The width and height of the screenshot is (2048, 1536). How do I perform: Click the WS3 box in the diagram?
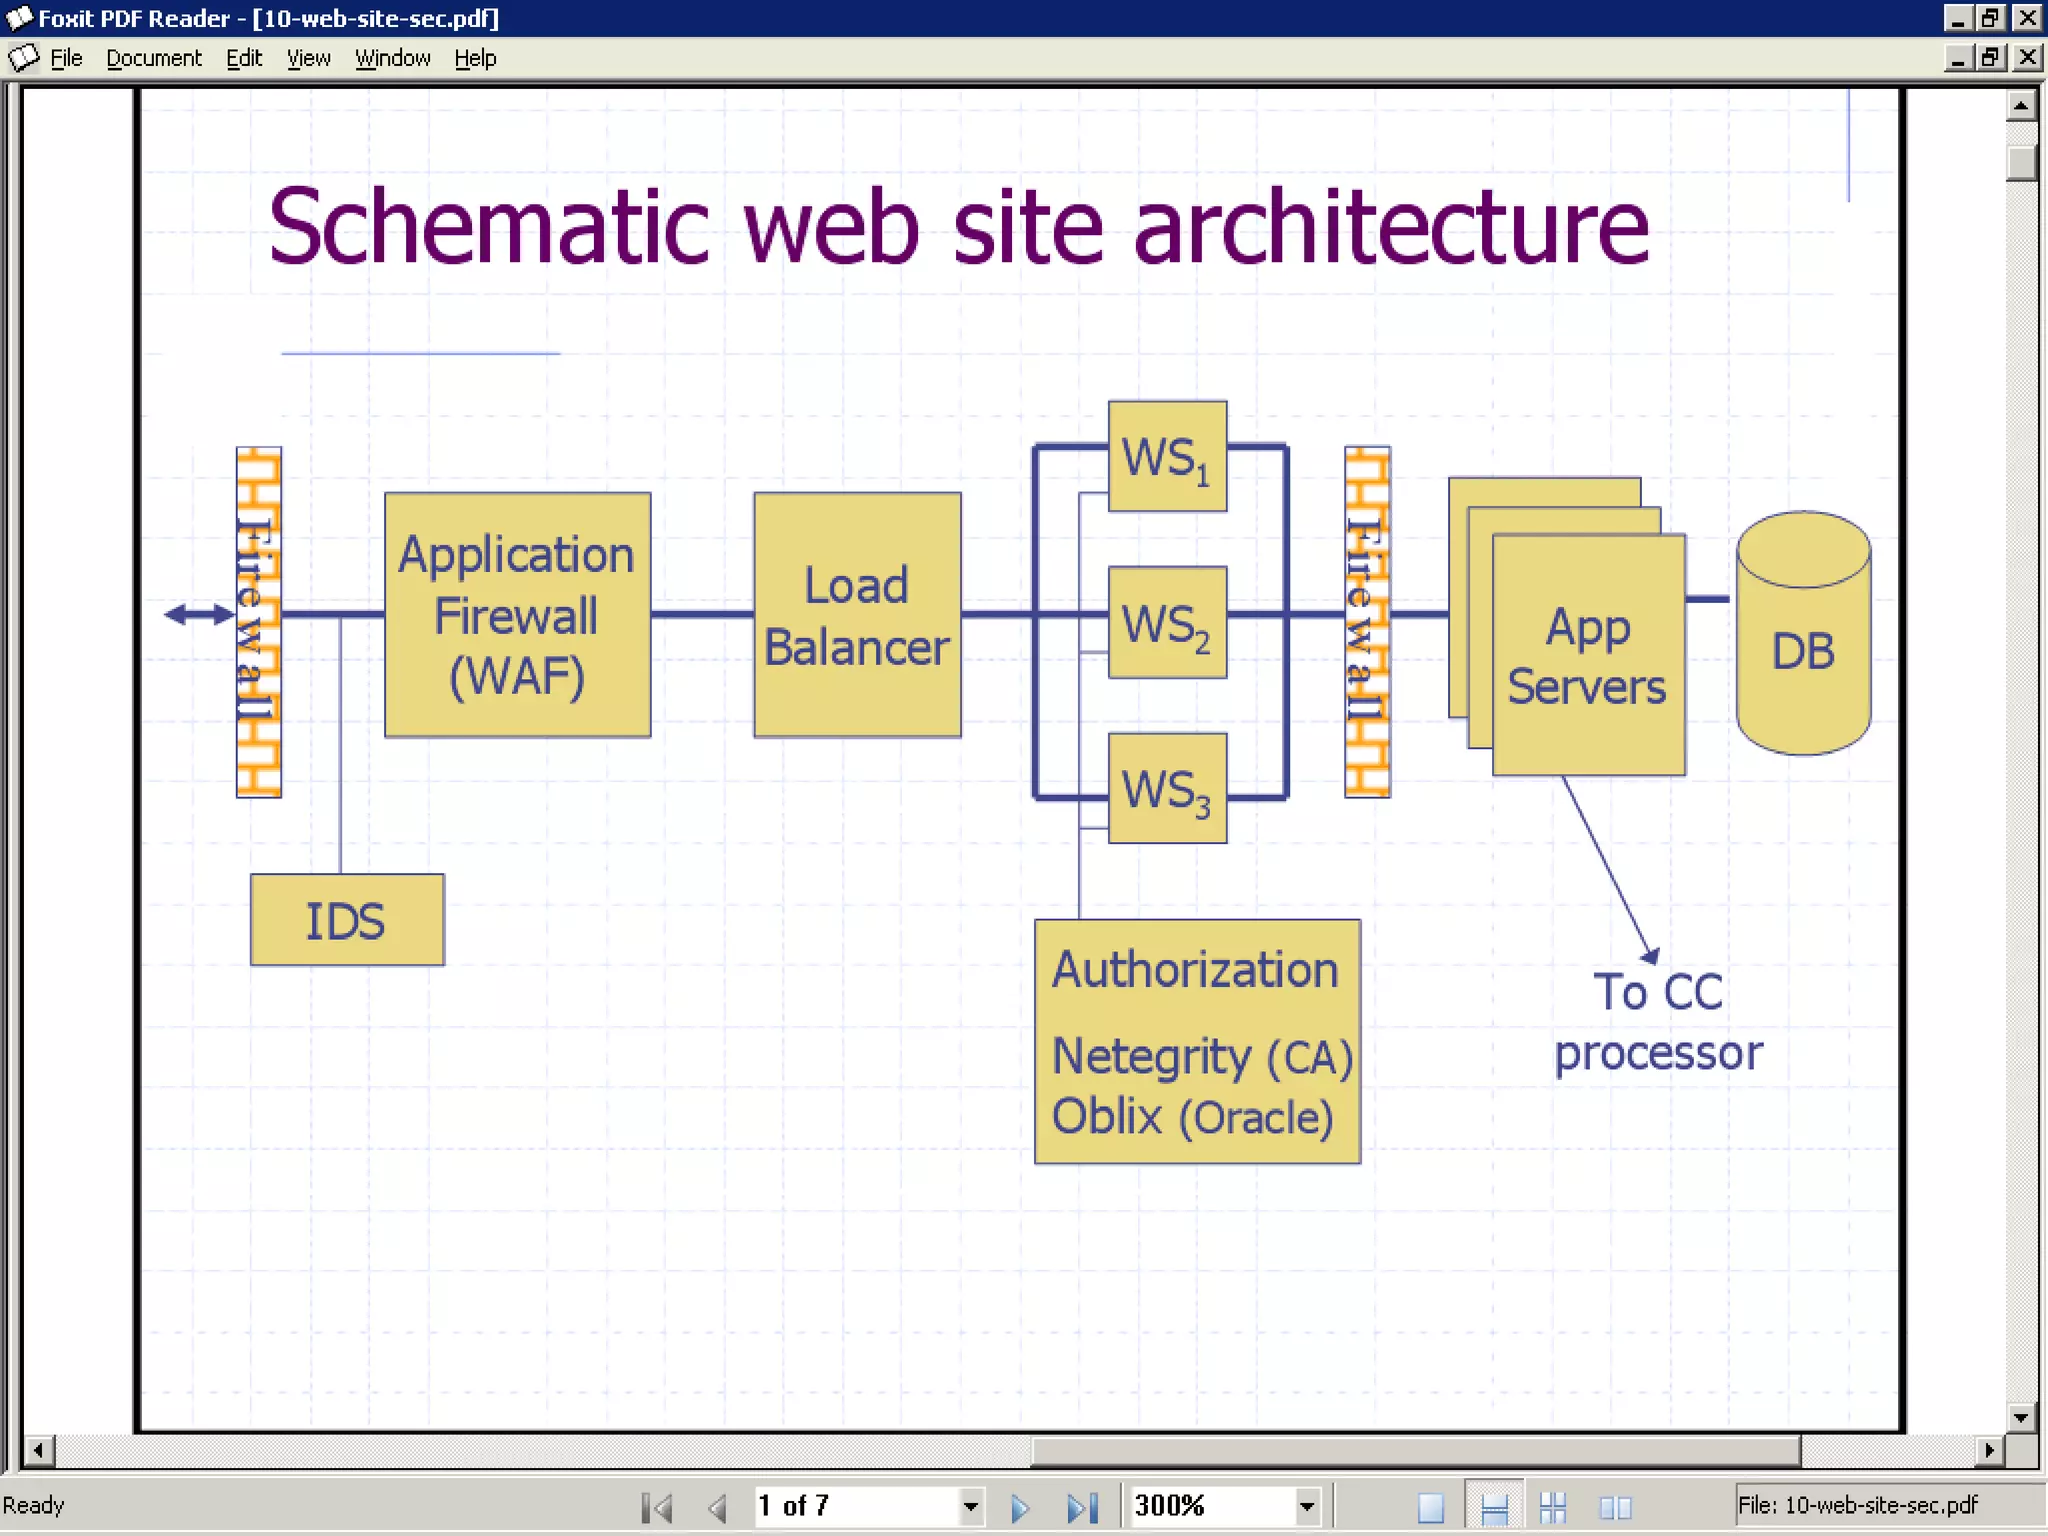point(1167,788)
